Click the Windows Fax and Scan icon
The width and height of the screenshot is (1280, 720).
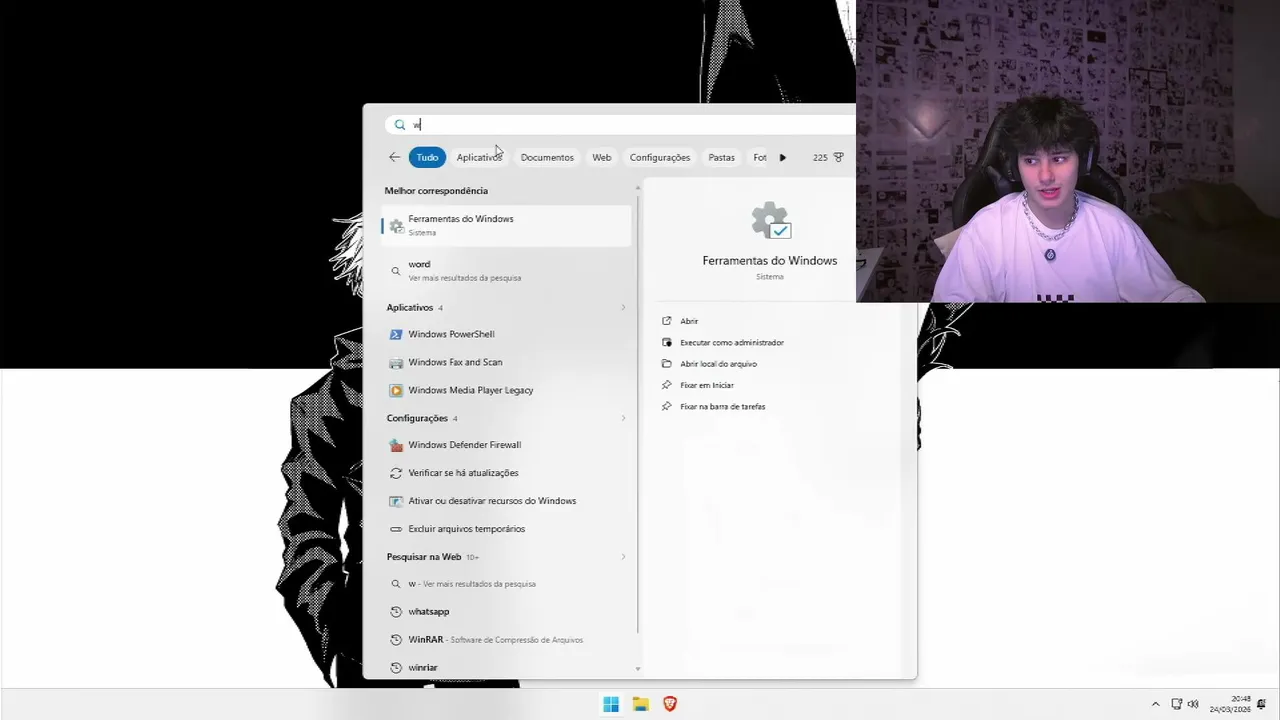pyautogui.click(x=396, y=362)
